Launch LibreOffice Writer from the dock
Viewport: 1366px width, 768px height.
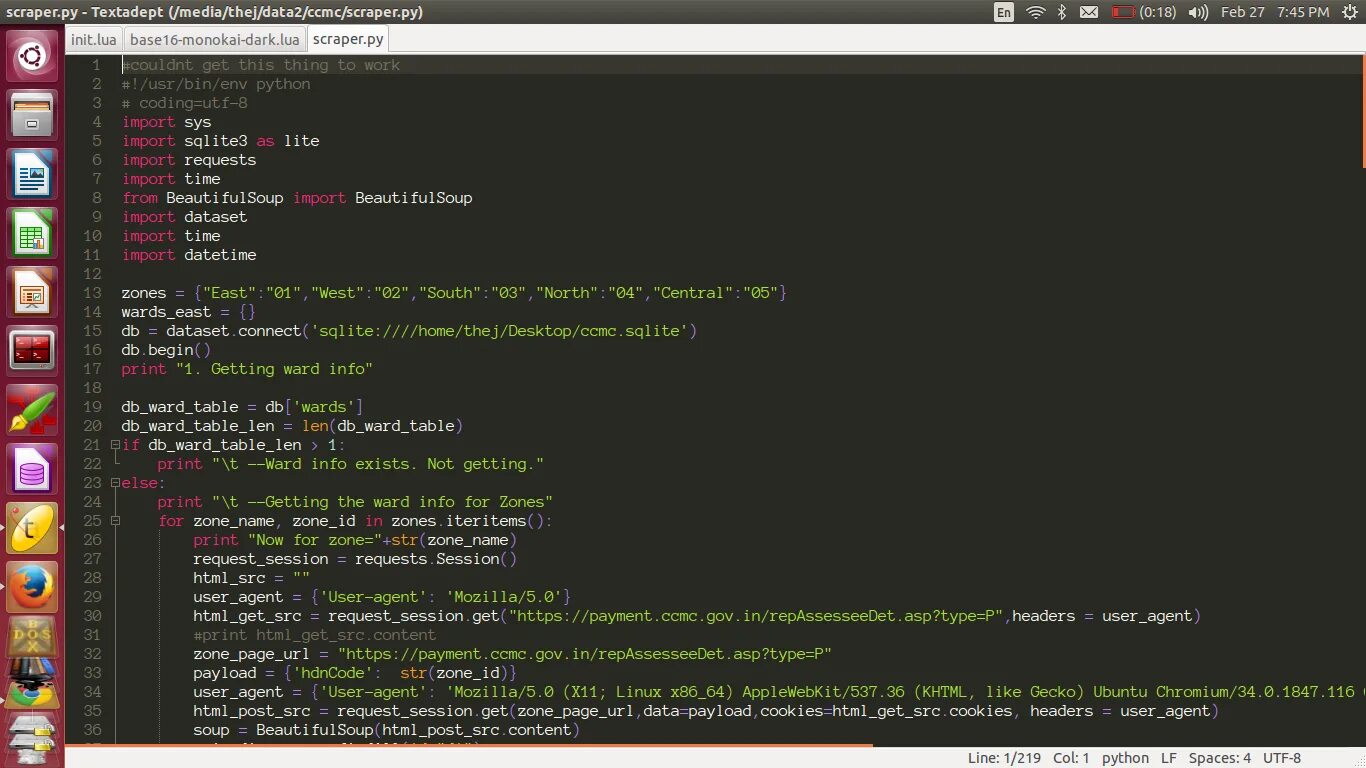pyautogui.click(x=32, y=173)
